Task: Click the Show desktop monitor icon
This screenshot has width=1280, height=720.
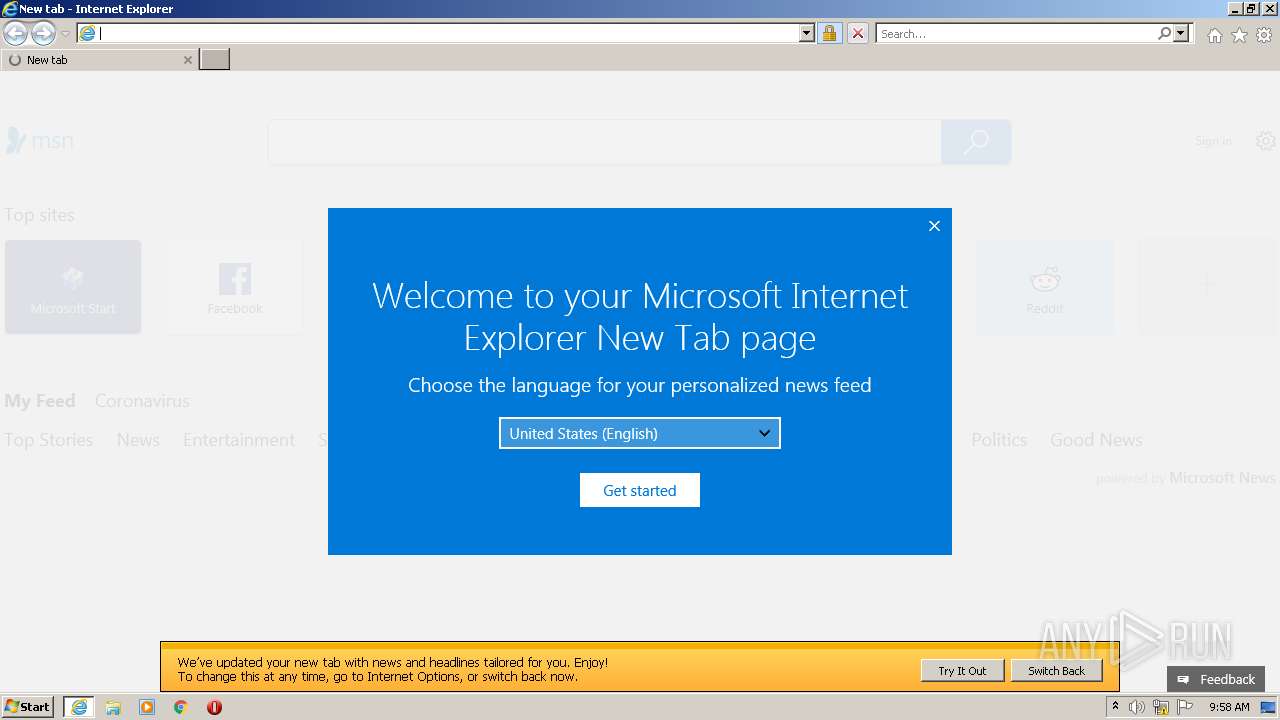Action: tap(1268, 707)
